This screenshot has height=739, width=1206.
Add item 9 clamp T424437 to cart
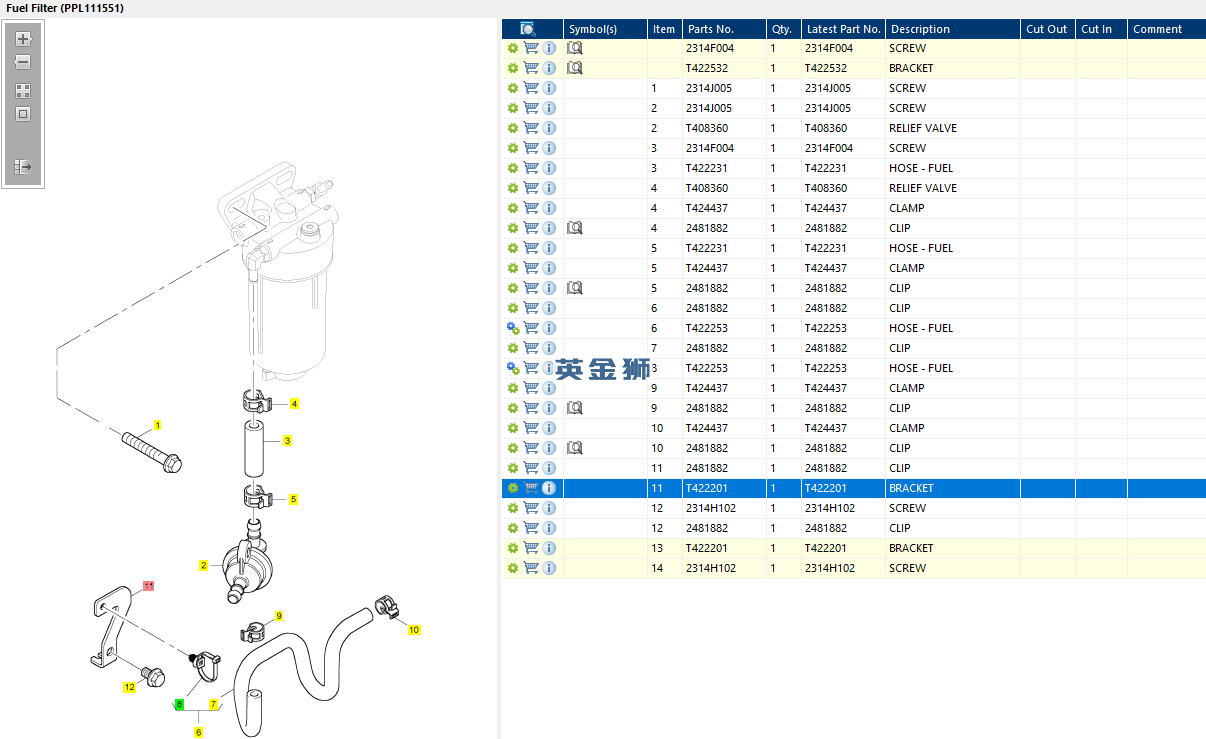(x=531, y=388)
